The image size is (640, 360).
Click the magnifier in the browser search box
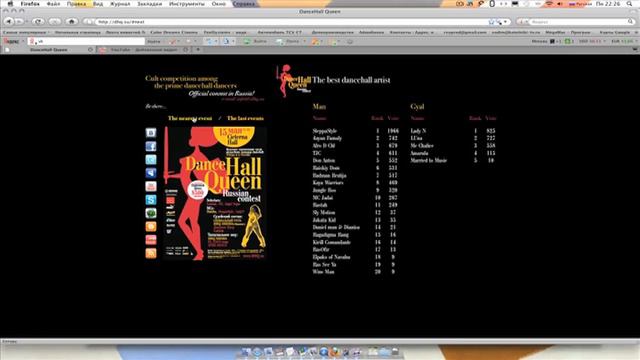pos(631,22)
